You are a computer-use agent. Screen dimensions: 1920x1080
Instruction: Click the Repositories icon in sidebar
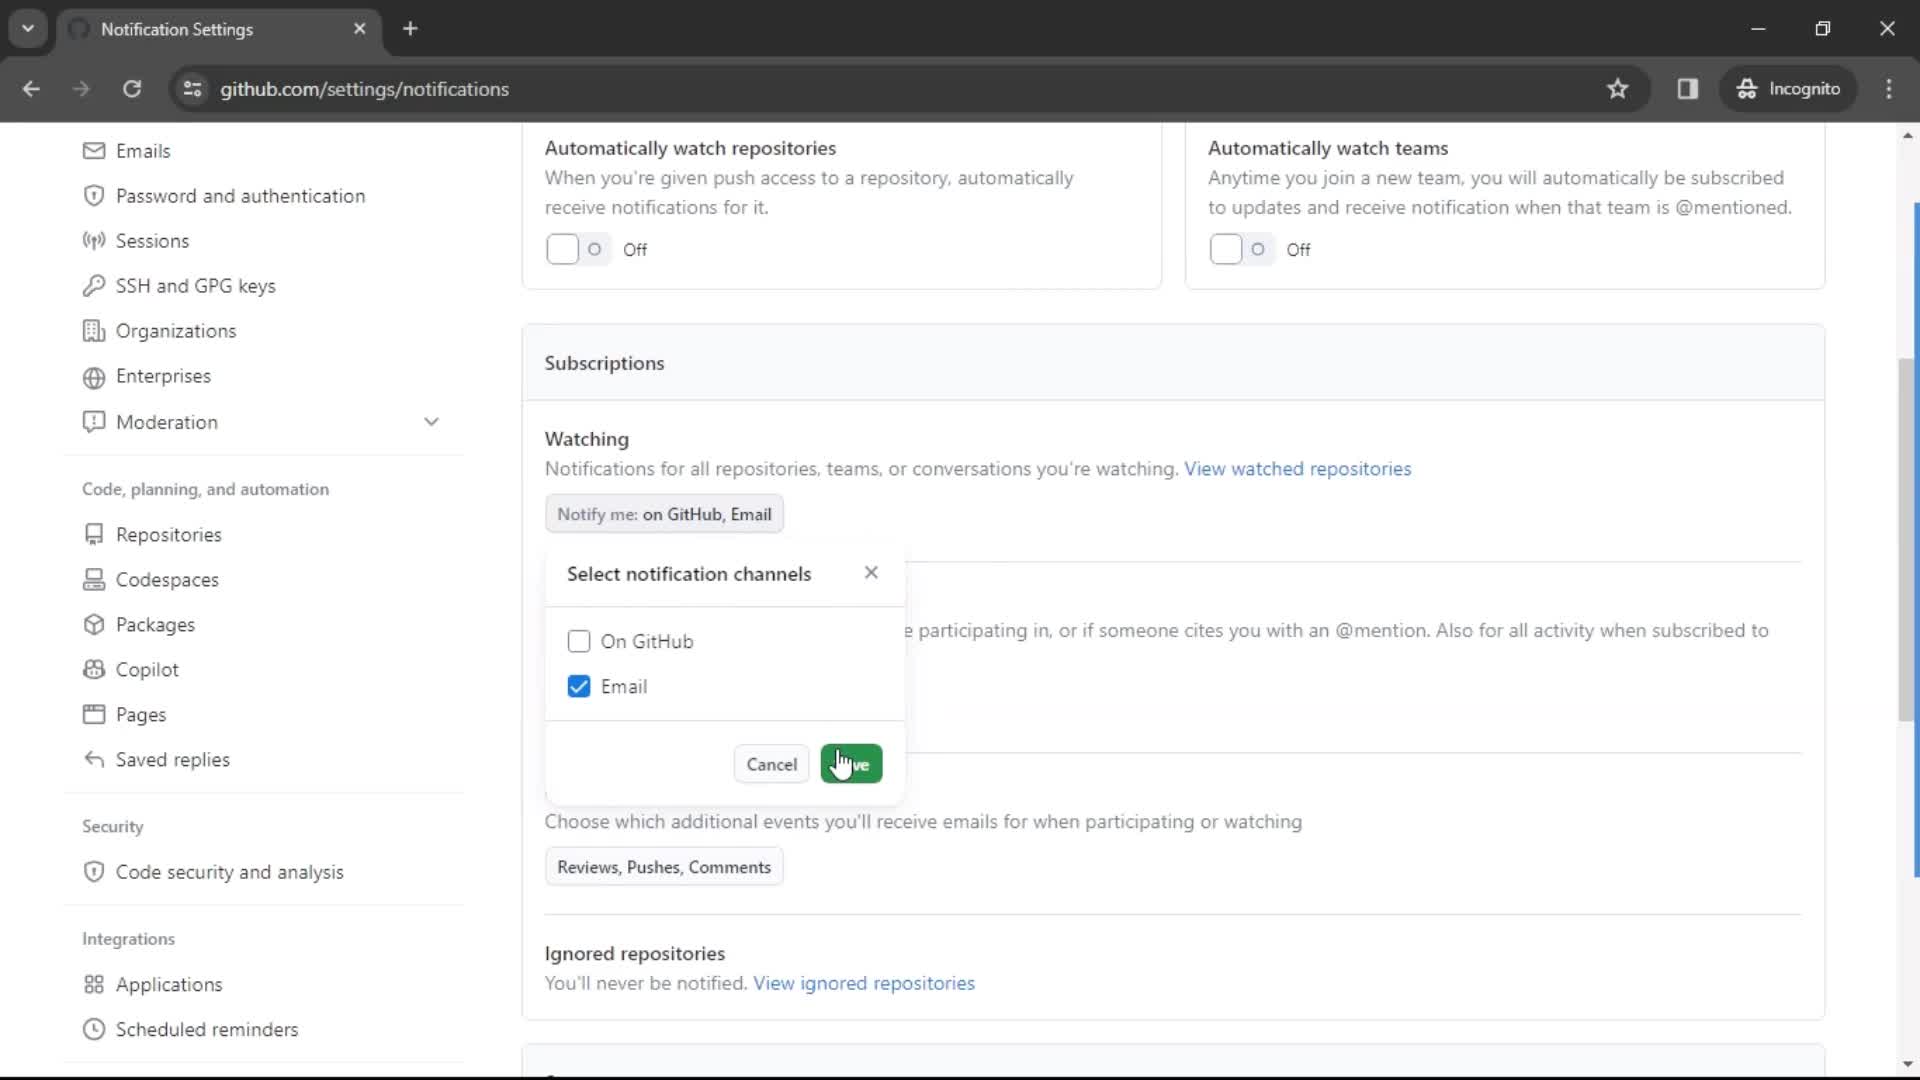[94, 534]
